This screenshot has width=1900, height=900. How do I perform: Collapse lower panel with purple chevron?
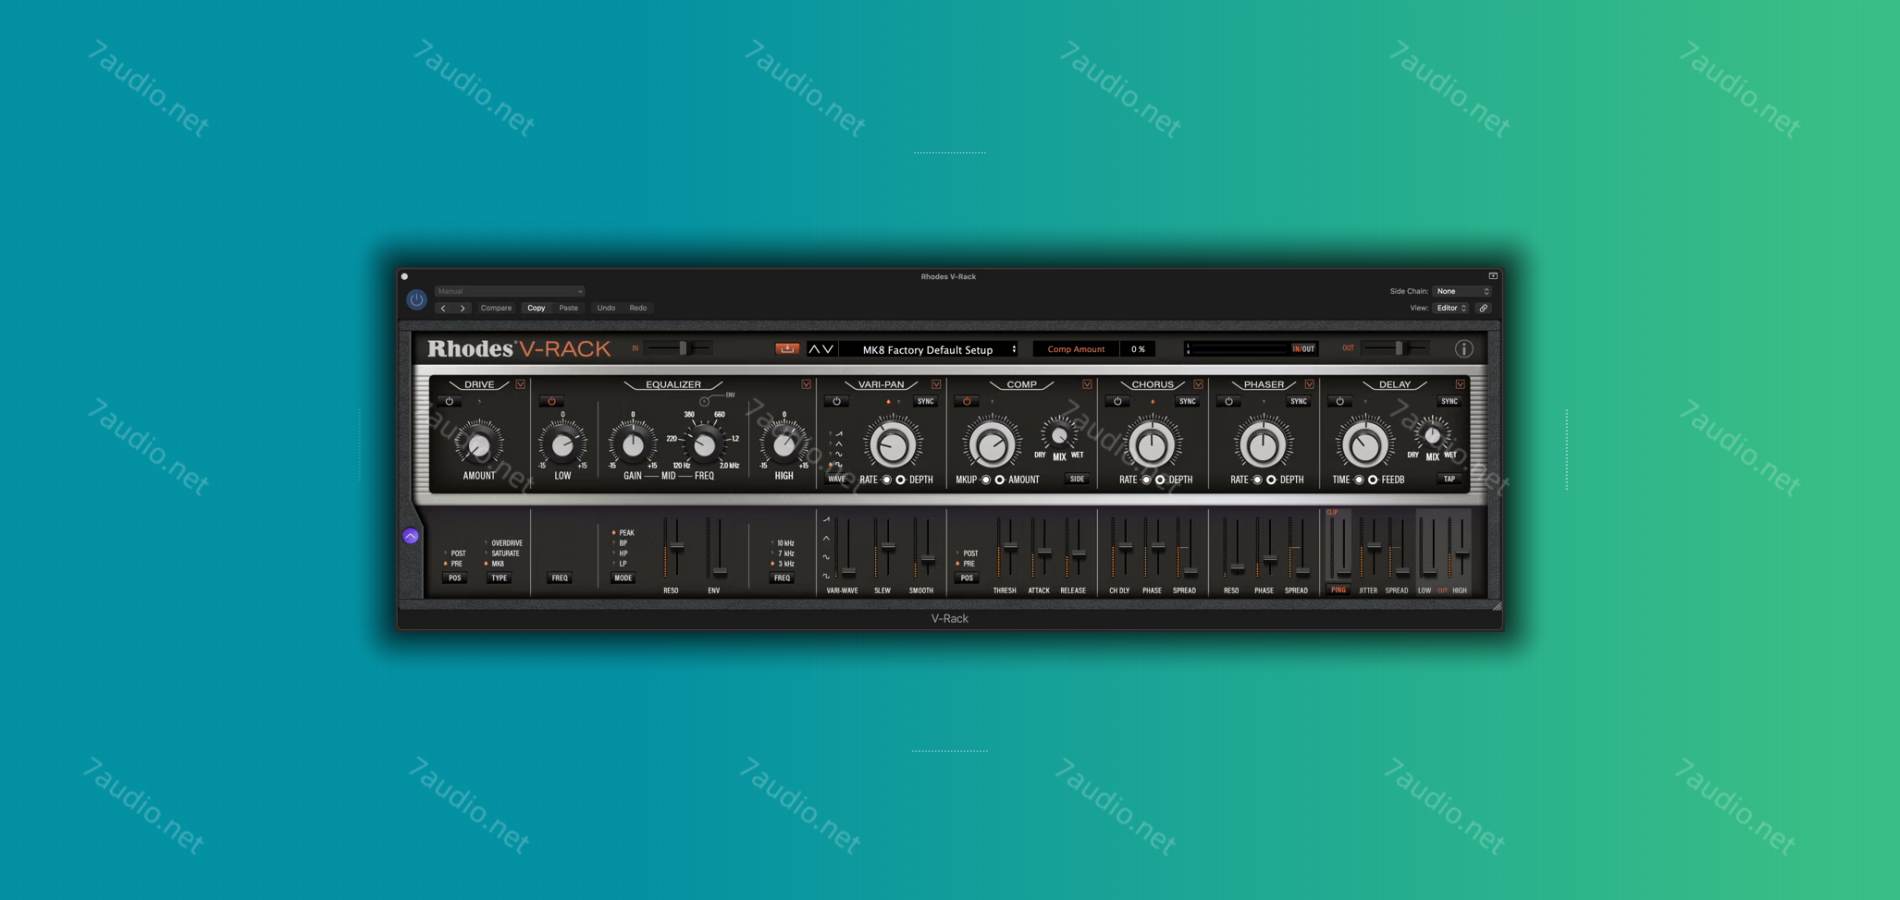(411, 536)
